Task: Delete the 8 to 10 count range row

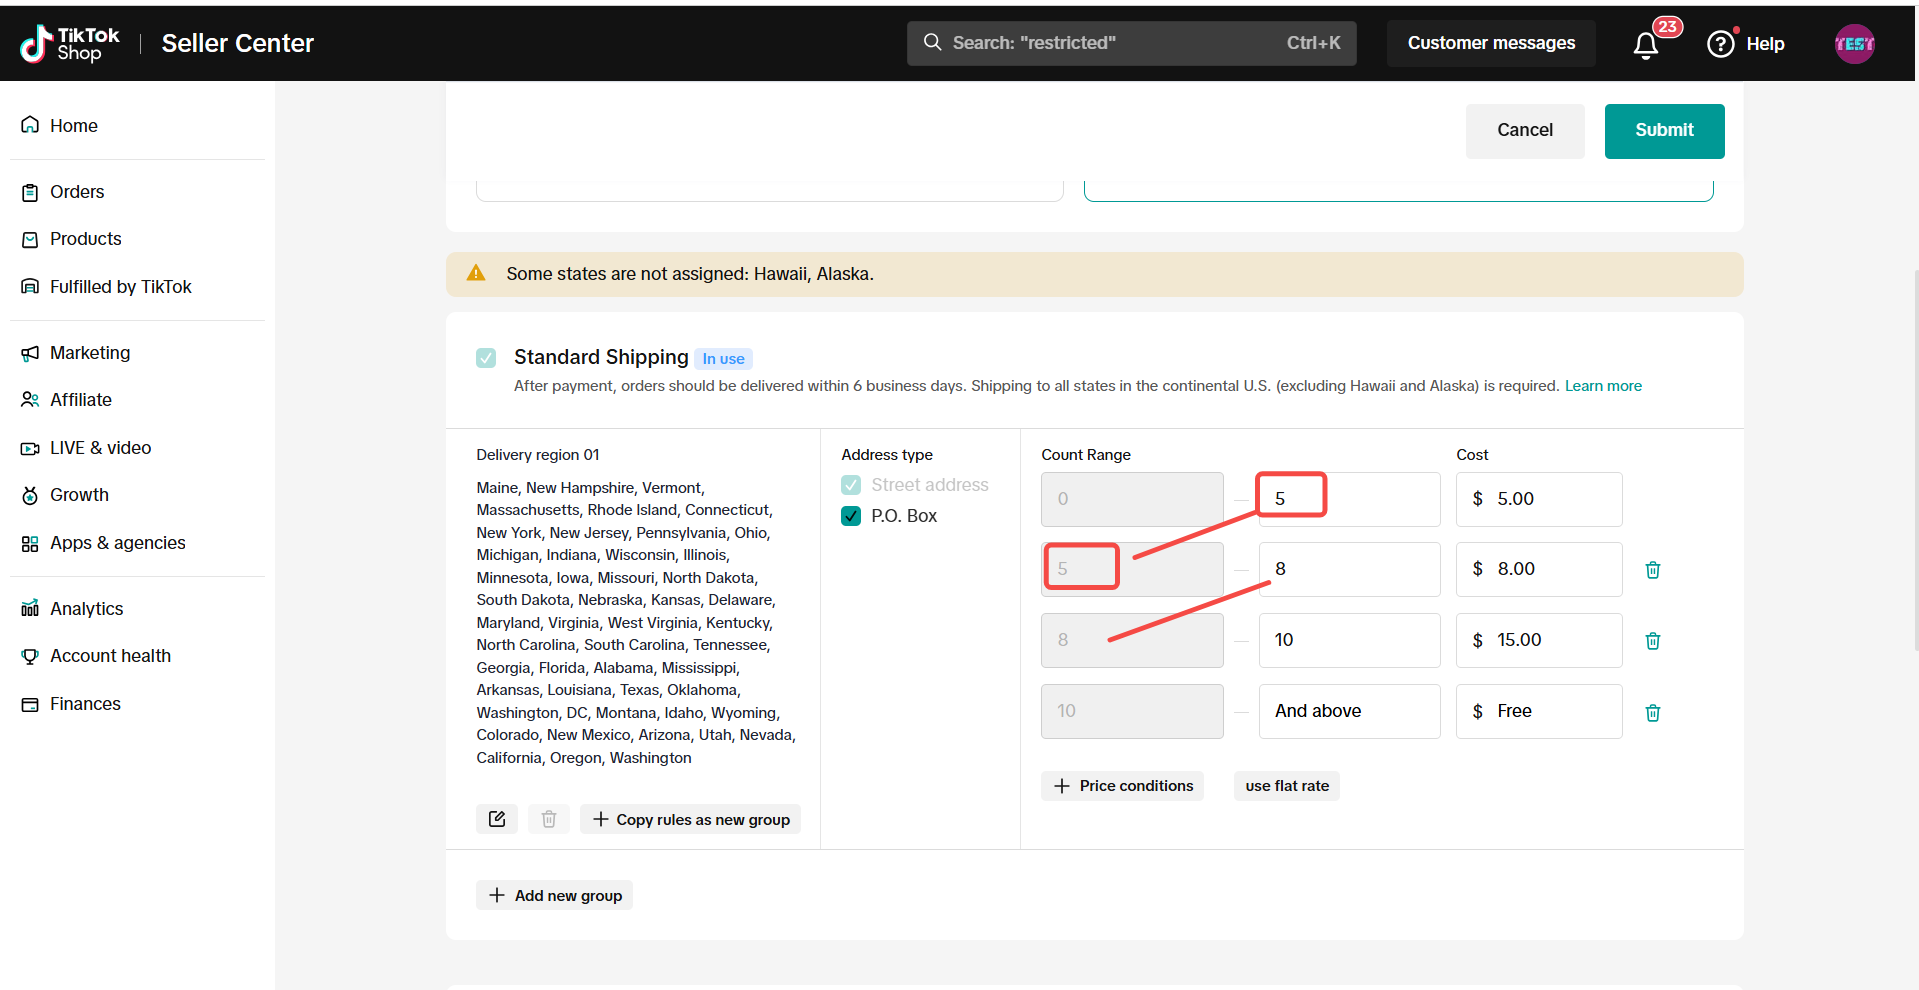Action: coord(1652,641)
